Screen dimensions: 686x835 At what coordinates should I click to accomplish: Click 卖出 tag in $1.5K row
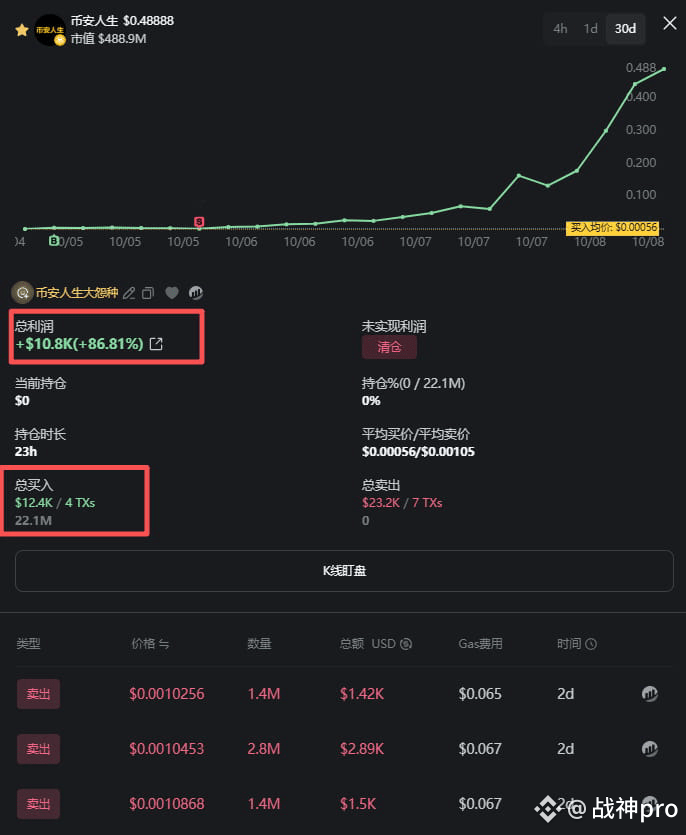coord(38,804)
